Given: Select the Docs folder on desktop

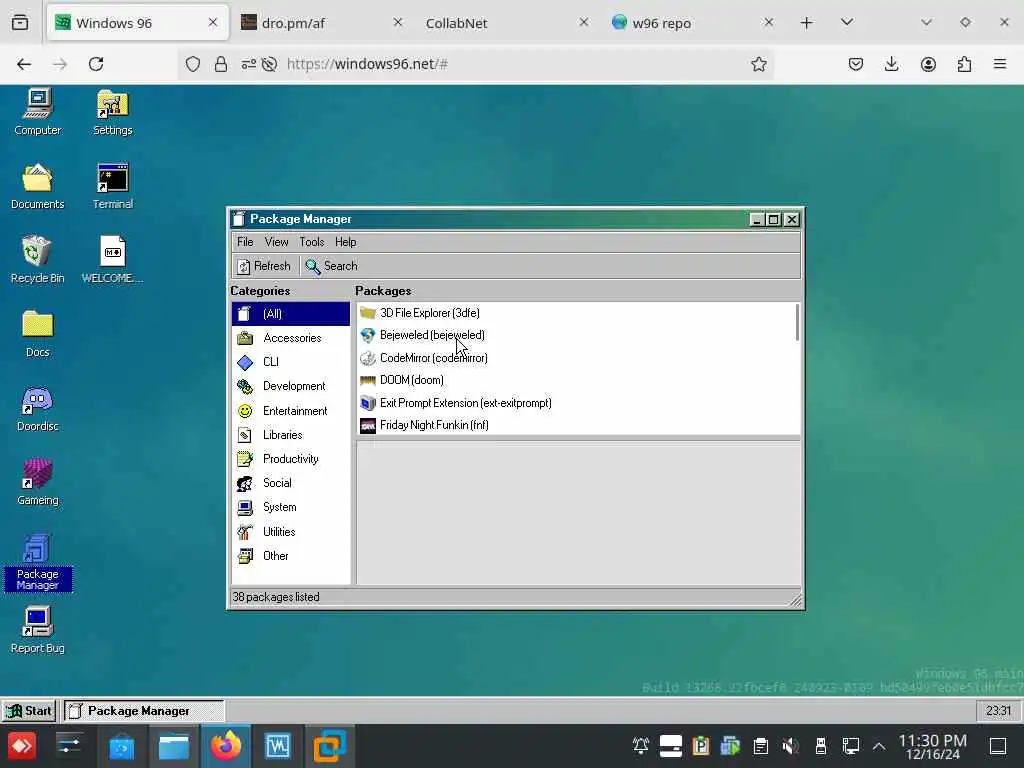Looking at the screenshot, I should point(37,334).
